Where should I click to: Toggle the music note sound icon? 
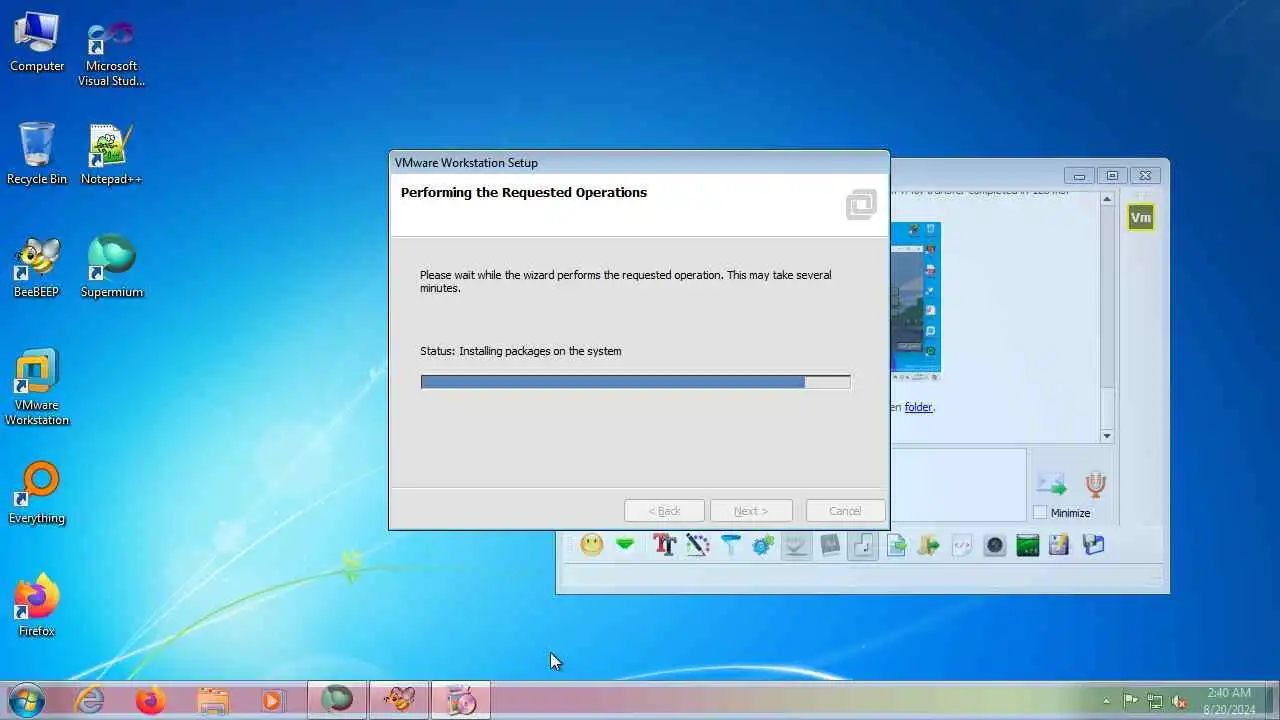(863, 545)
